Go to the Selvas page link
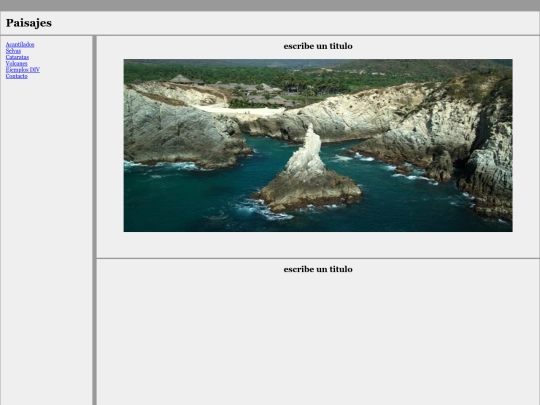The width and height of the screenshot is (540, 405). (x=13, y=51)
